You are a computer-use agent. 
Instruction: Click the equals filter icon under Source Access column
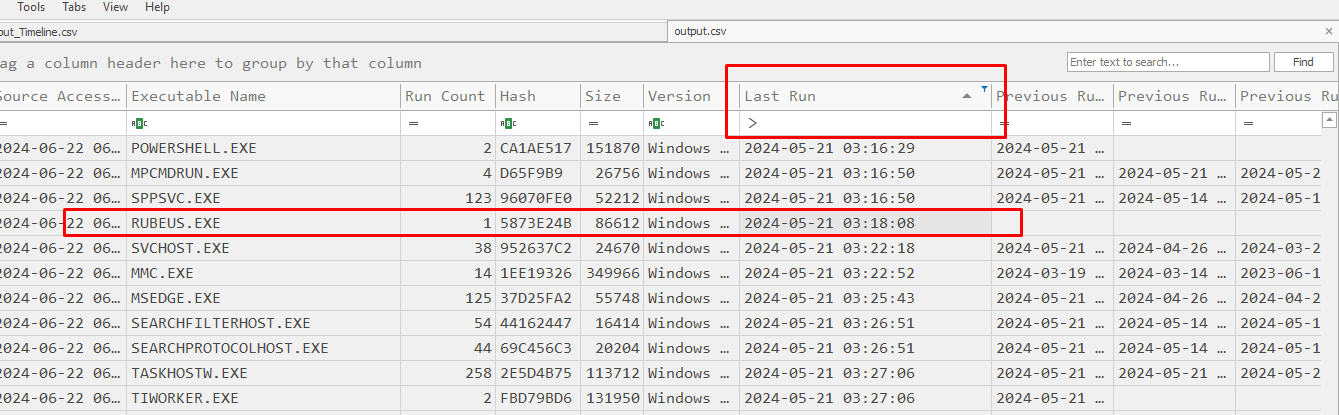pos(5,123)
